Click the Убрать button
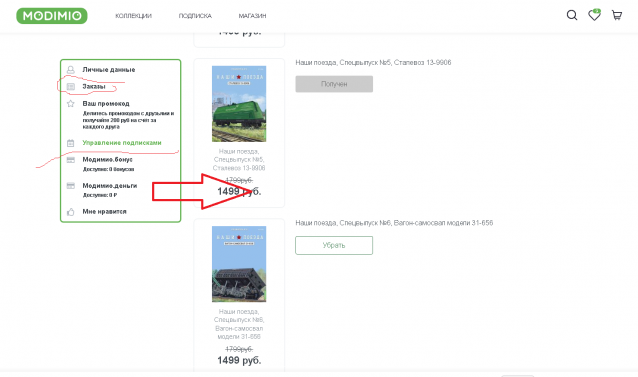Viewport: 638px width, 377px height. (x=334, y=245)
